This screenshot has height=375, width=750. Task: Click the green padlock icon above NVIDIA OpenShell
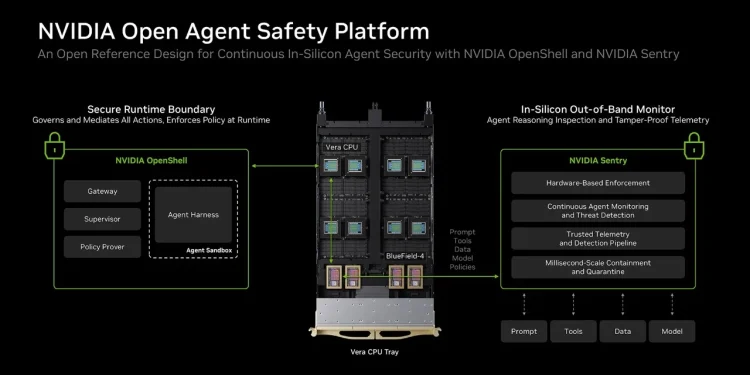55,145
